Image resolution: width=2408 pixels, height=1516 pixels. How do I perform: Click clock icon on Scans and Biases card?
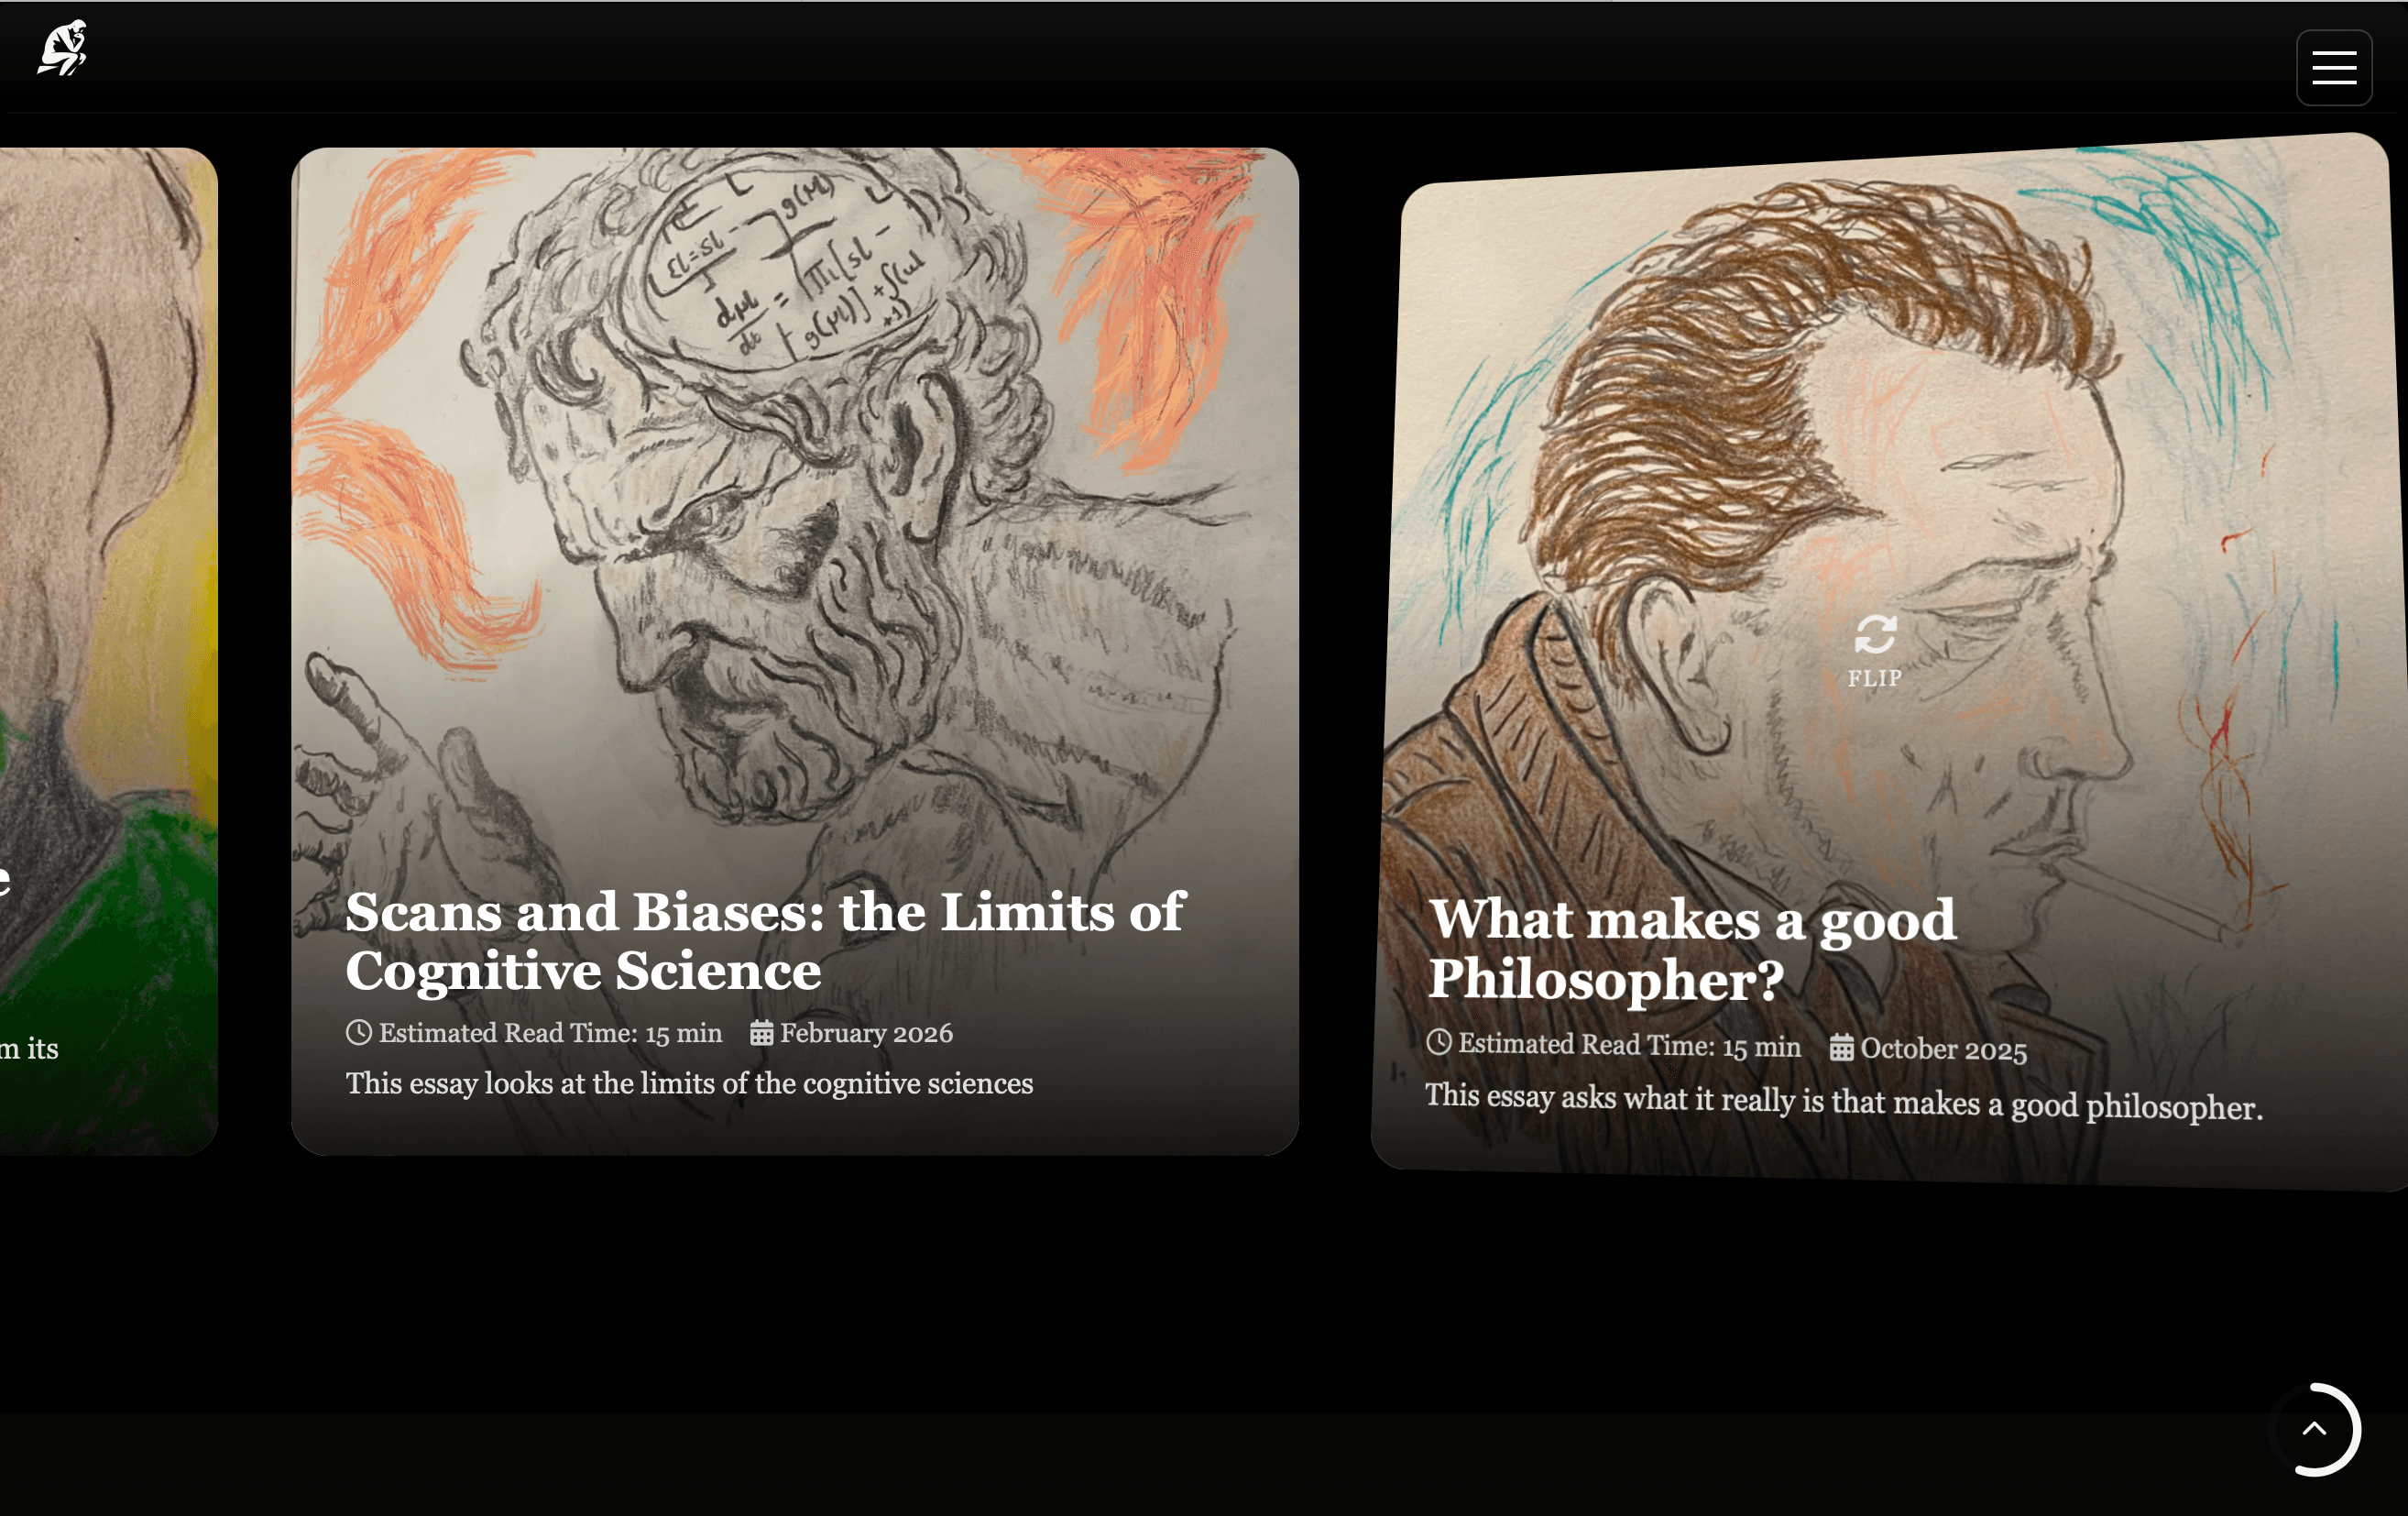pos(359,1032)
